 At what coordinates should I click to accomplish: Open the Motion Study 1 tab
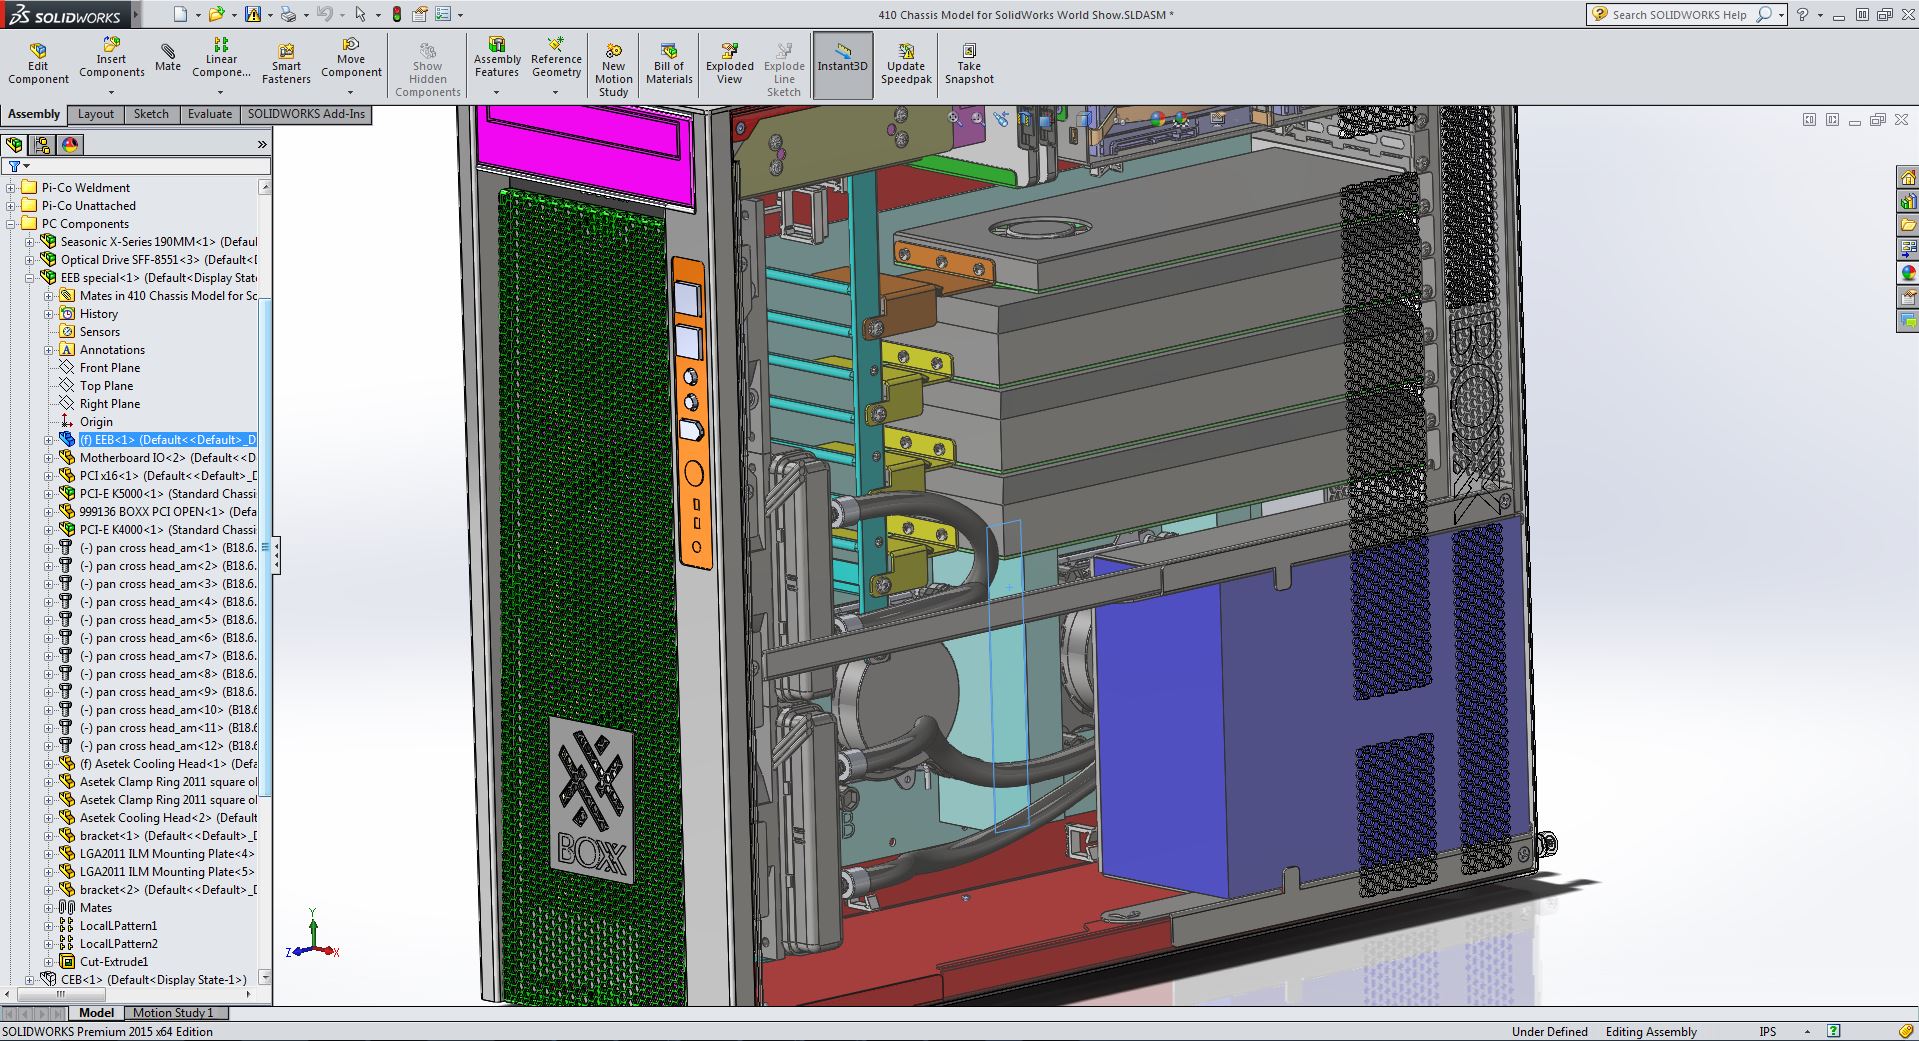tap(173, 1013)
